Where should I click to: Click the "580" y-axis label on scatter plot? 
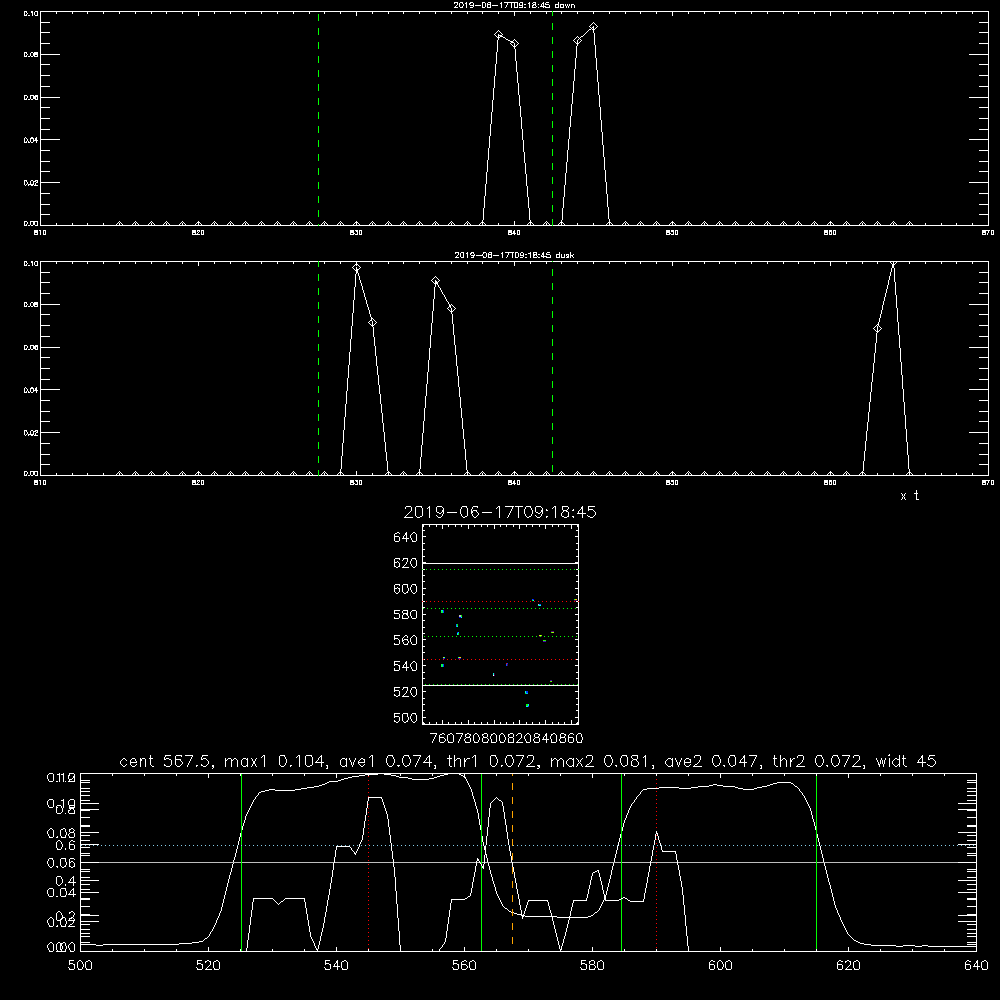(x=406, y=615)
